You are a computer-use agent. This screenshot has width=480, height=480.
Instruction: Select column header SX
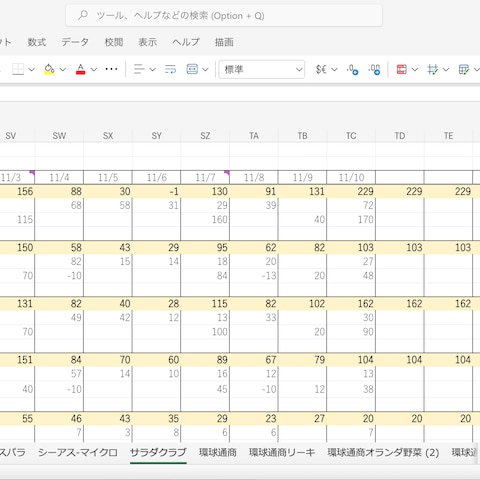(x=108, y=136)
